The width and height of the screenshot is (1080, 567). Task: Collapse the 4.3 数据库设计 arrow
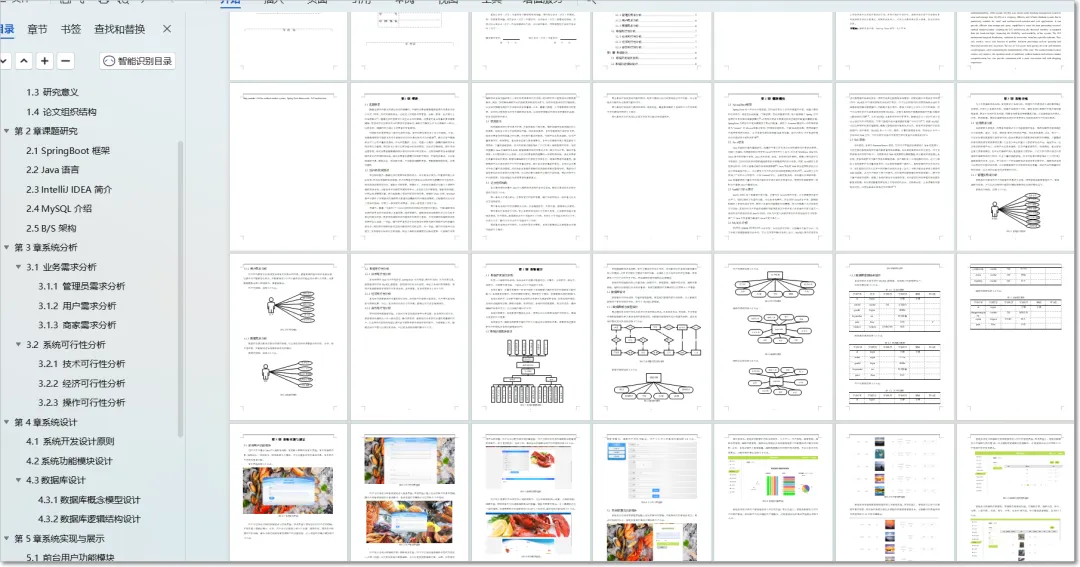(19, 480)
